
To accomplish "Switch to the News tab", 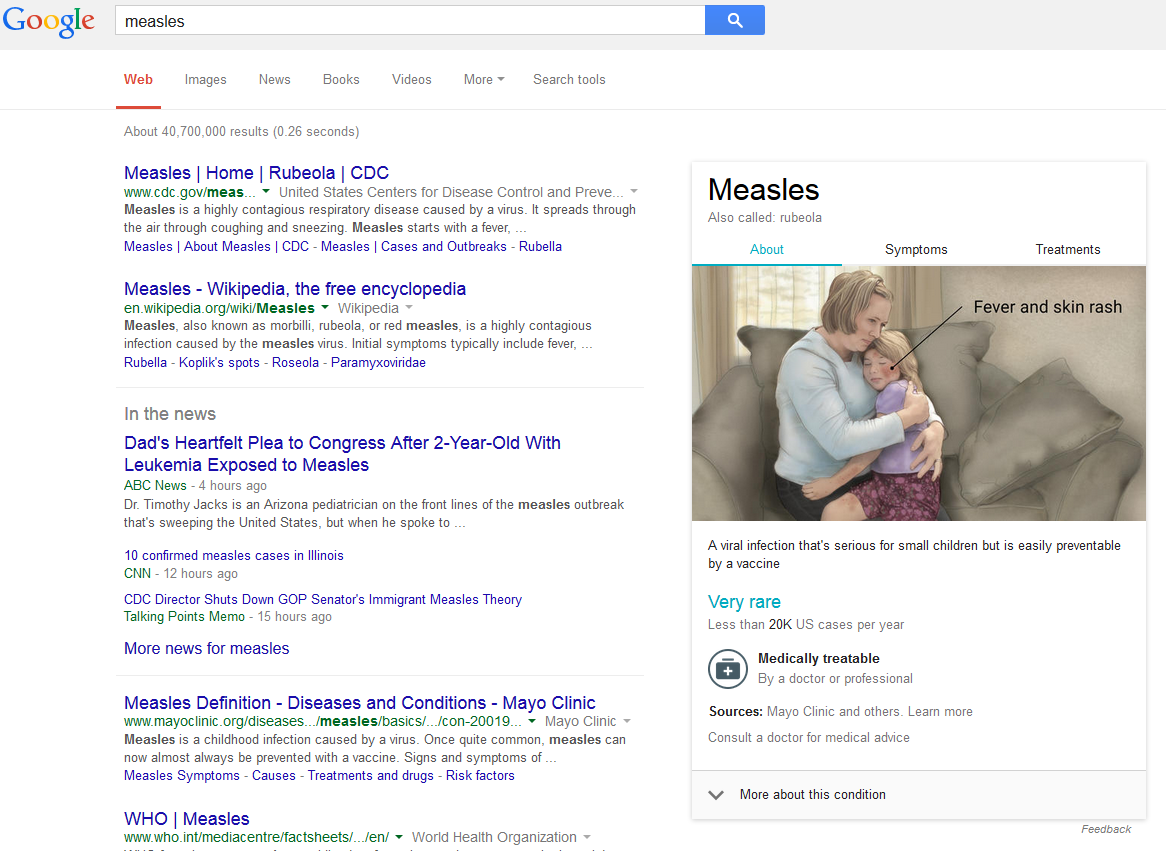I will tap(274, 80).
